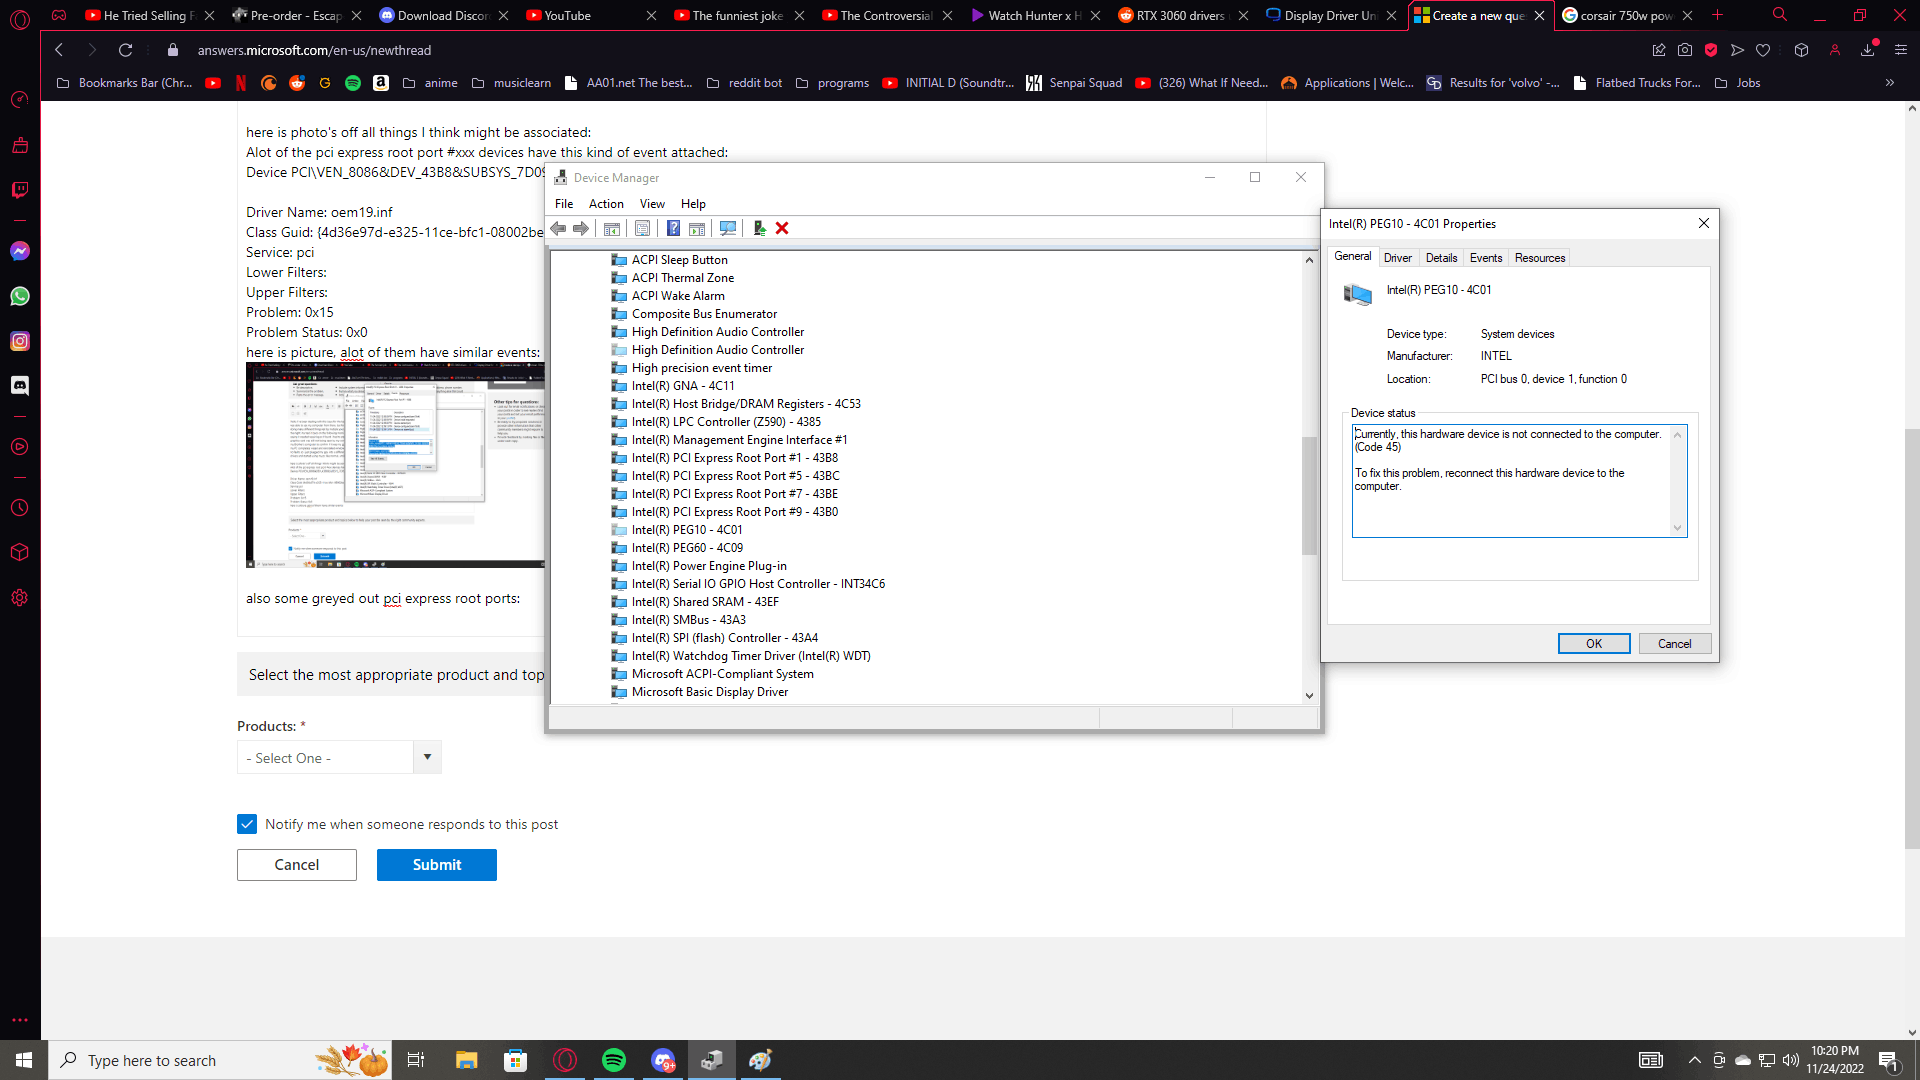1920x1080 pixels.
Task: Click the blue Submit button
Action: pos(436,865)
